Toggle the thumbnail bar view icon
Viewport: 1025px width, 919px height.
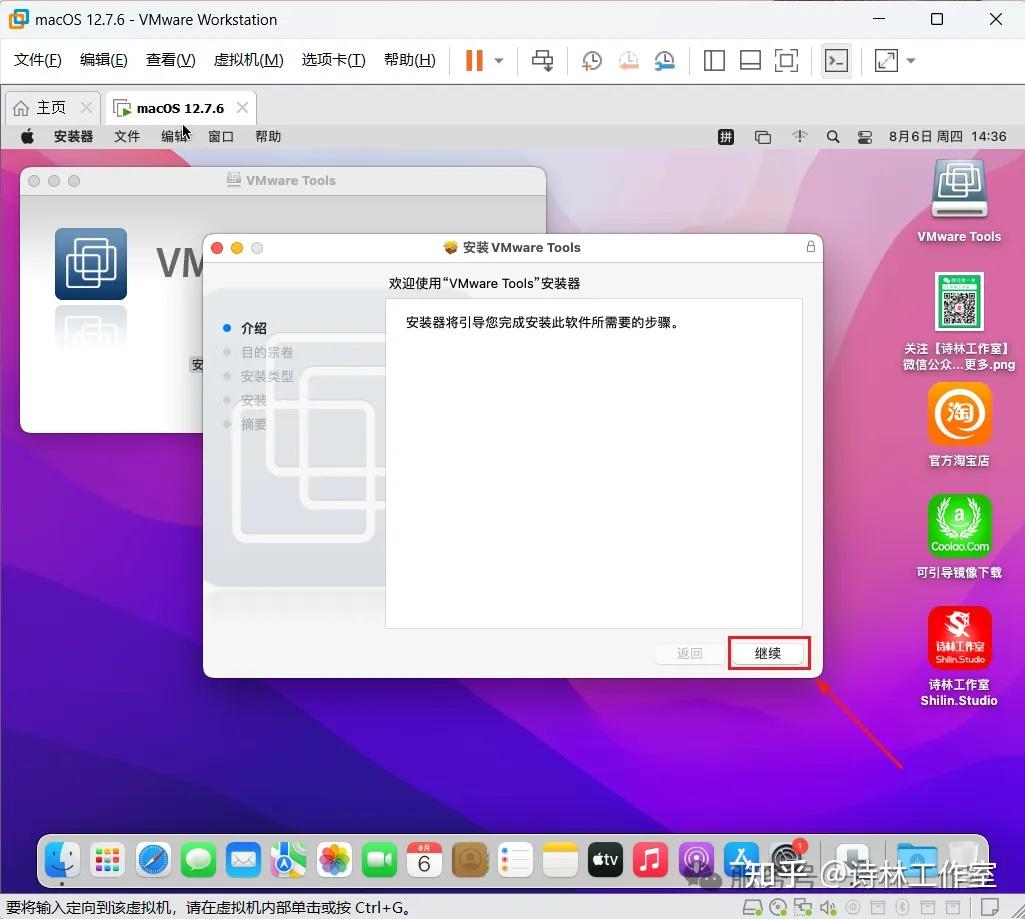pyautogui.click(x=750, y=61)
